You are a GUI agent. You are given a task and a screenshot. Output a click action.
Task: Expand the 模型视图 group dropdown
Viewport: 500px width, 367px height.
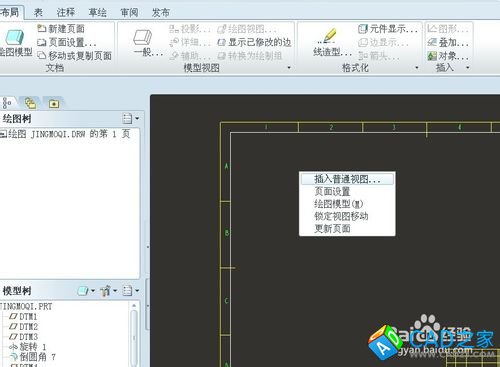(x=289, y=68)
